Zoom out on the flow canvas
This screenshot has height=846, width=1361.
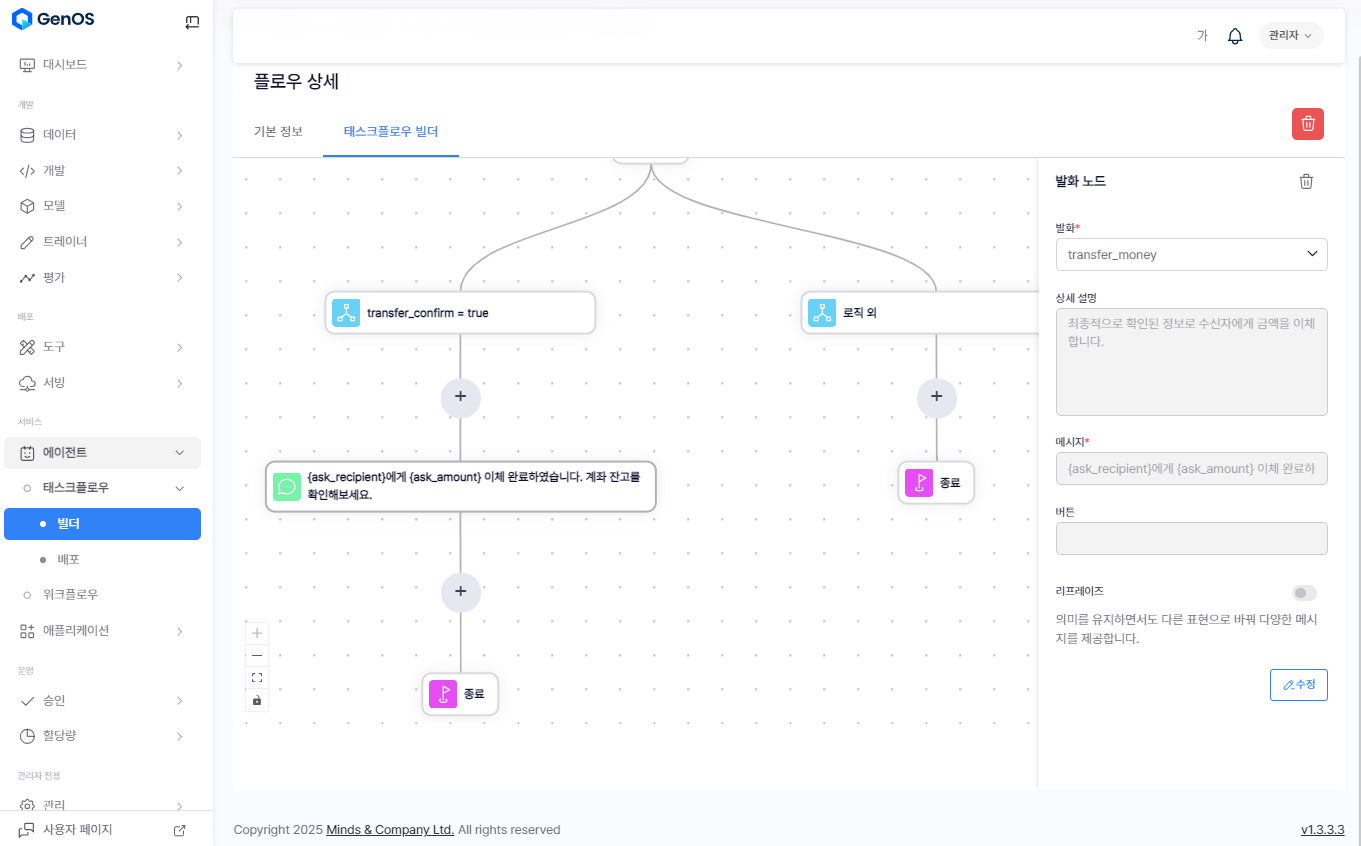(x=257, y=655)
